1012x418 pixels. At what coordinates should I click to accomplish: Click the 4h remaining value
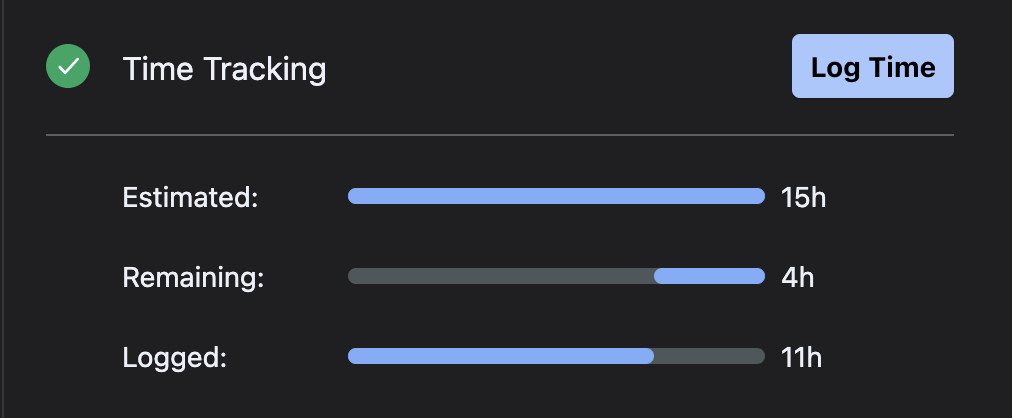pyautogui.click(x=797, y=277)
